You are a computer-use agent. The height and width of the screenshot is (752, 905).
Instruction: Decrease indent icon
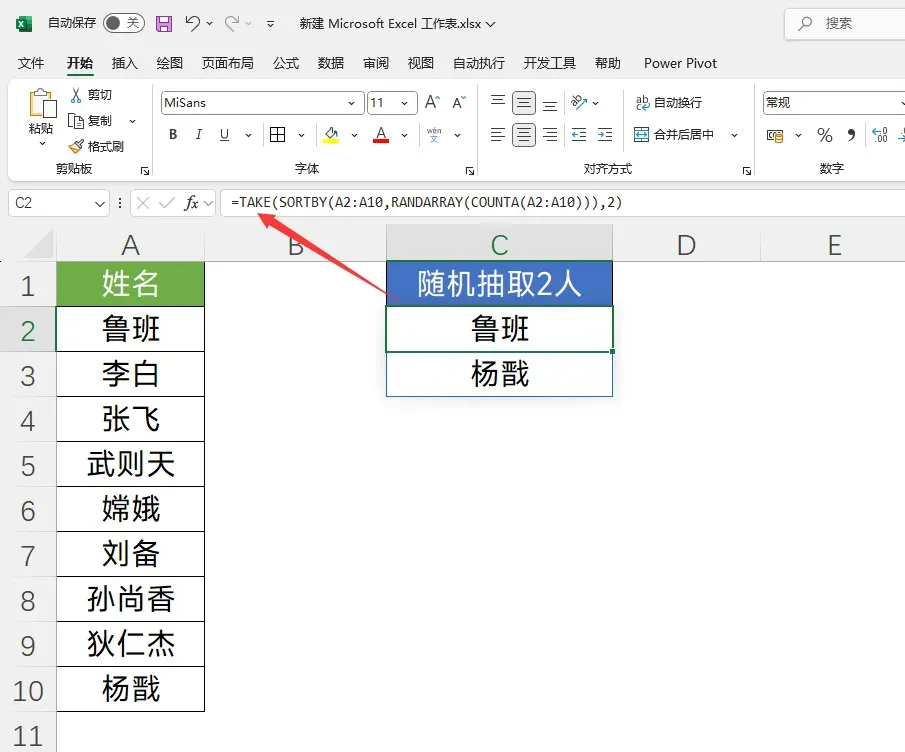coord(579,135)
